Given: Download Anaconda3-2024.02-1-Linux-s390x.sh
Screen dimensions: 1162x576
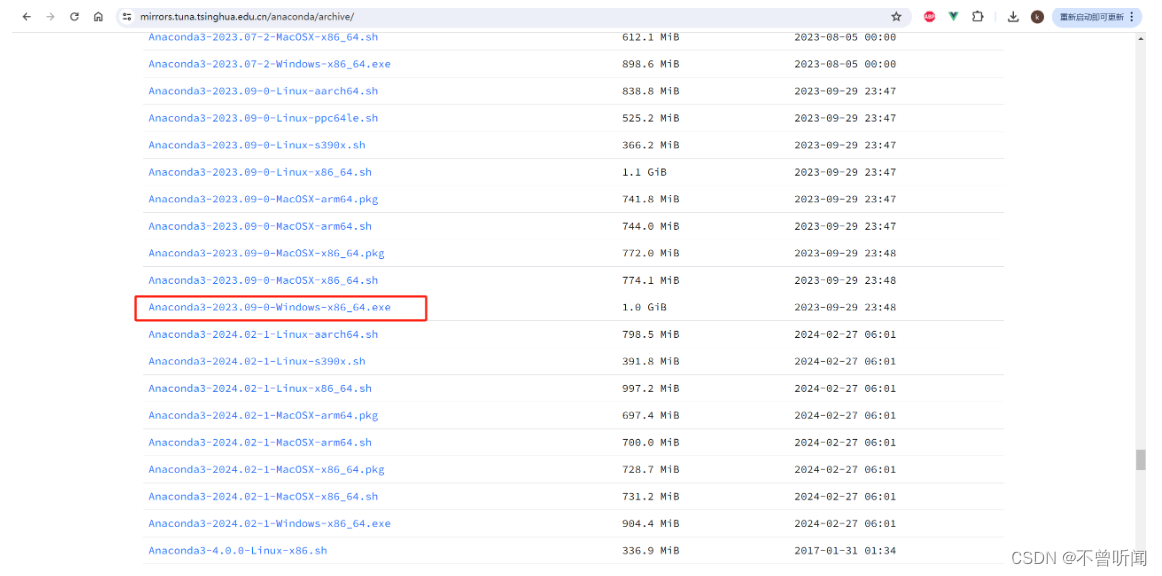Looking at the screenshot, I should [x=256, y=361].
